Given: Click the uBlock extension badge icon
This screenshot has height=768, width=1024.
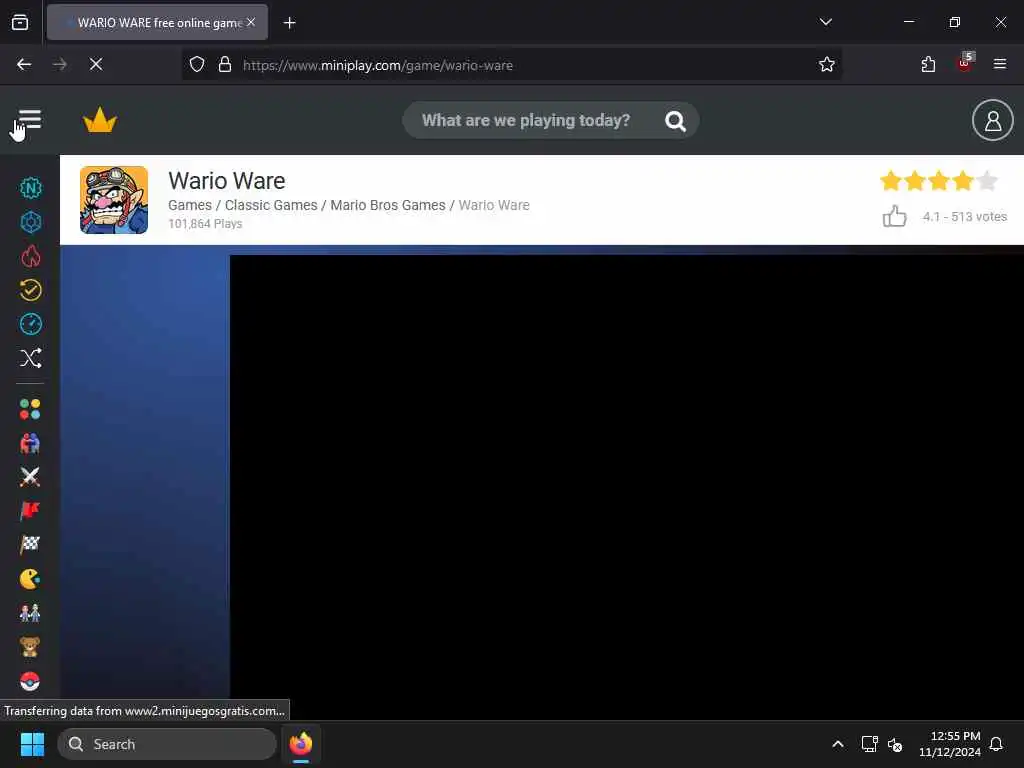Looking at the screenshot, I should [x=965, y=63].
